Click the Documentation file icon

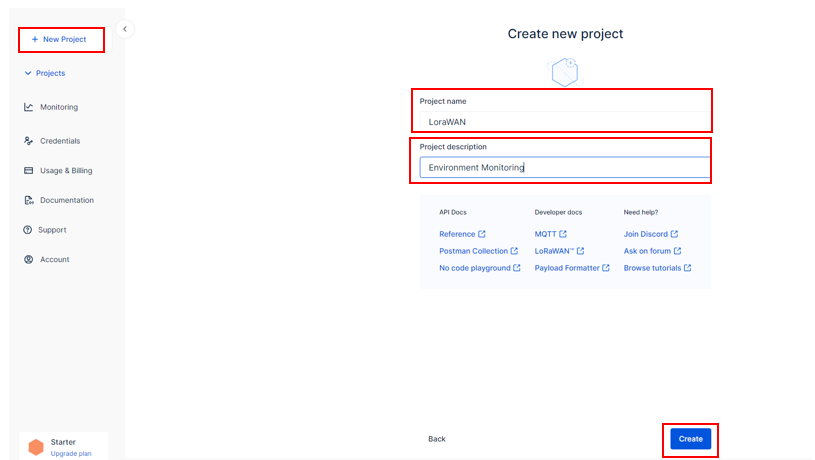click(x=29, y=200)
